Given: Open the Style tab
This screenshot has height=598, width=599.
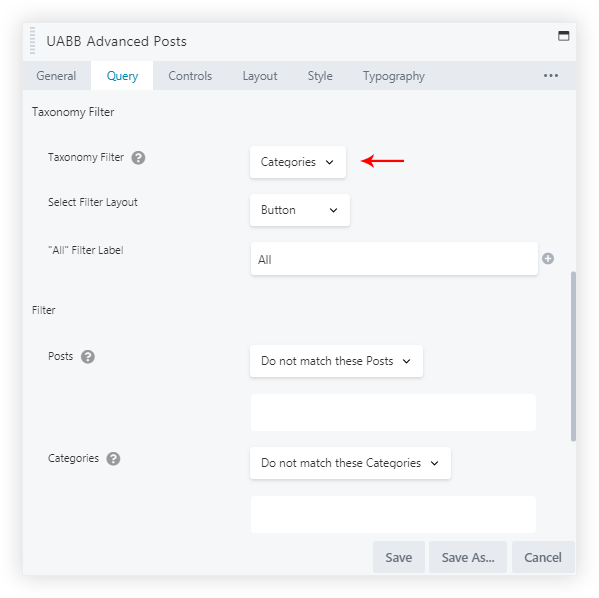Looking at the screenshot, I should pos(320,76).
